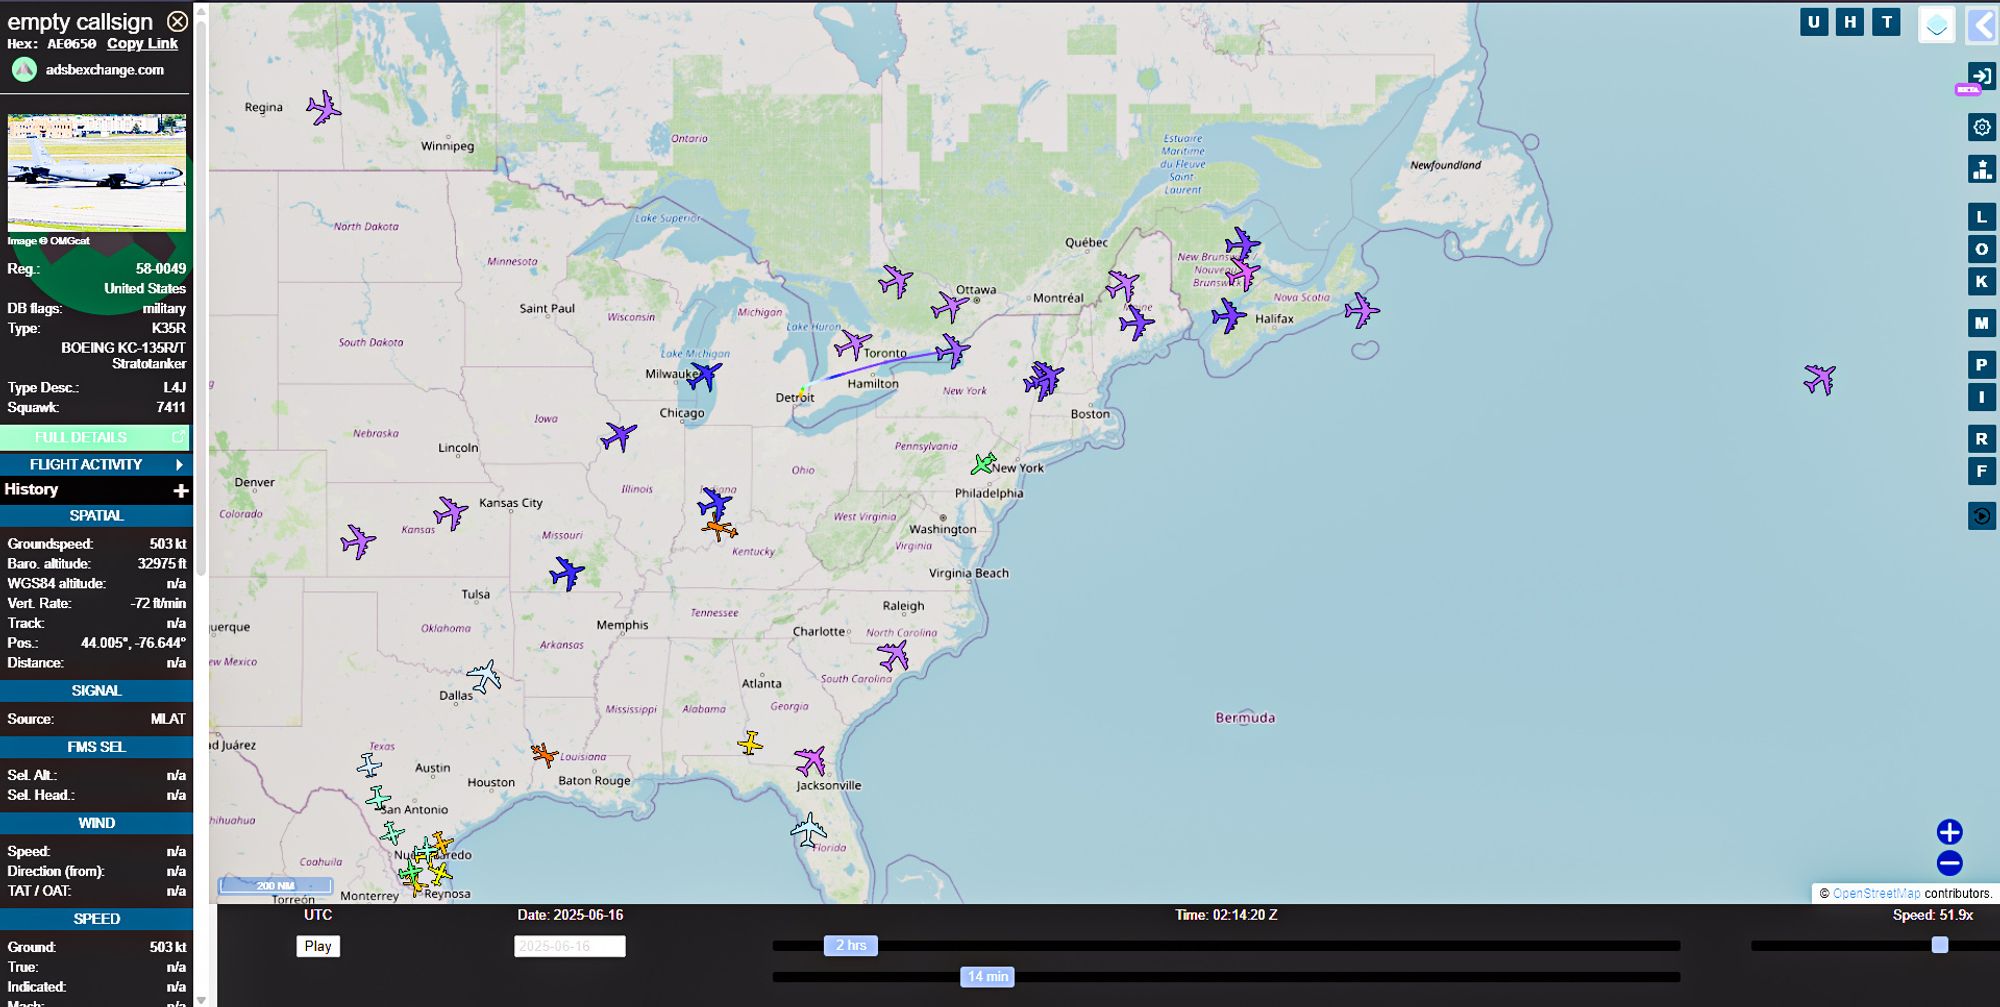
Task: Click the FMS SEL section header
Action: pos(96,747)
